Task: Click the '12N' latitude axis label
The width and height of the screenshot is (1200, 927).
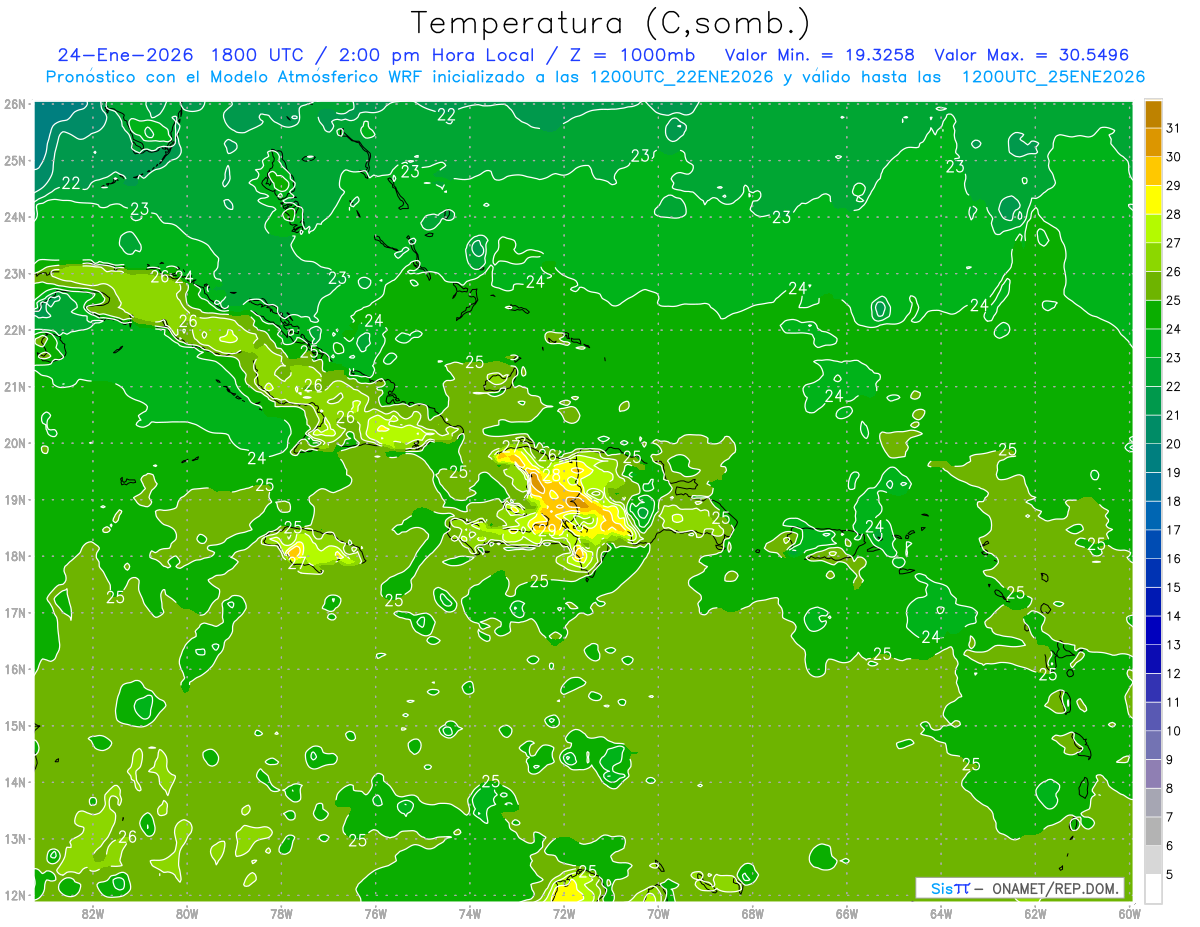Action: tap(14, 895)
